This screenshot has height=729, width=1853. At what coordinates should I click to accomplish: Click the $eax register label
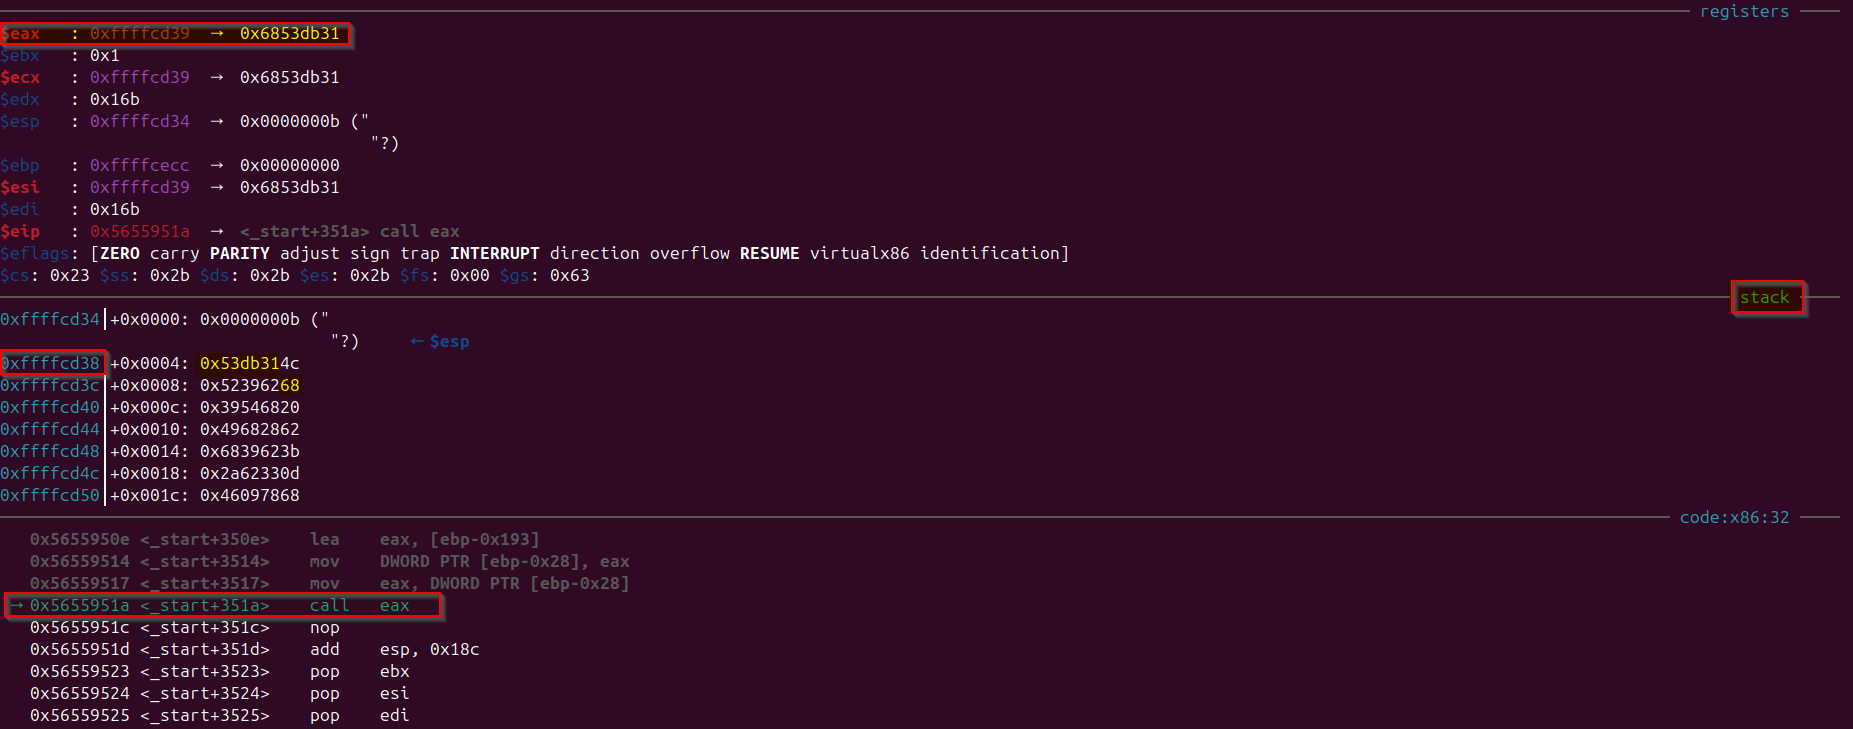pos(20,33)
